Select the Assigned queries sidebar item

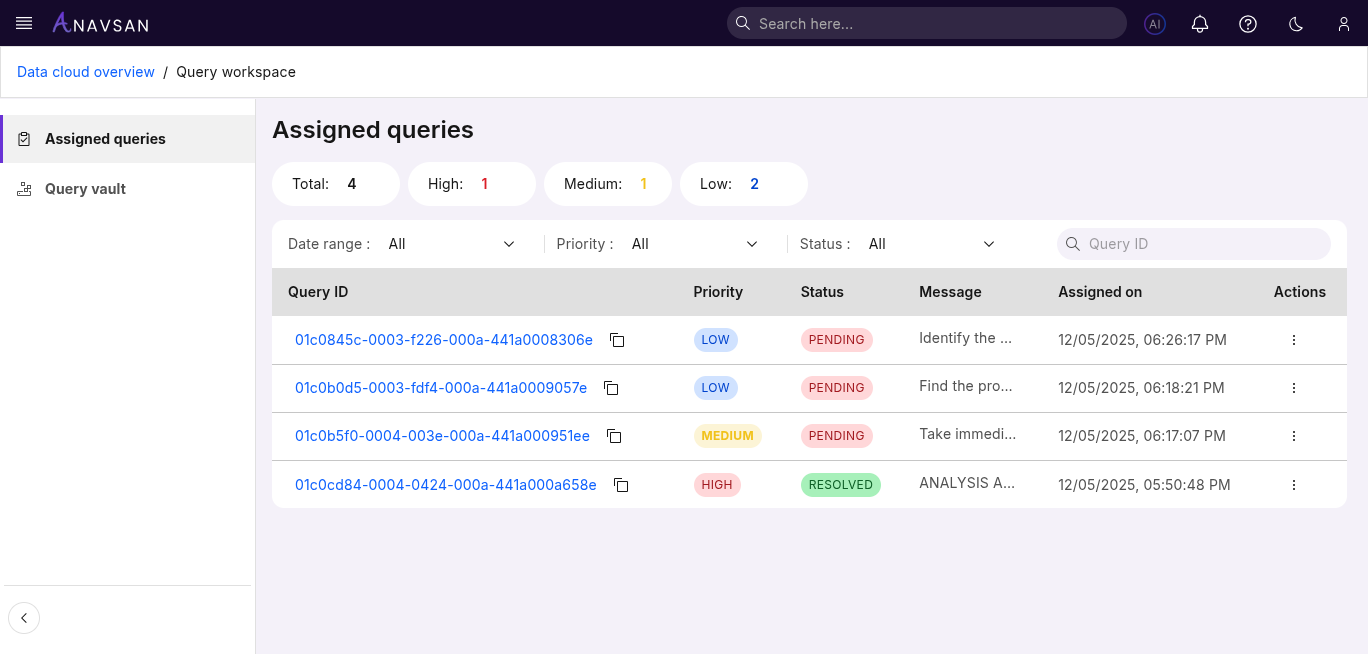point(105,138)
